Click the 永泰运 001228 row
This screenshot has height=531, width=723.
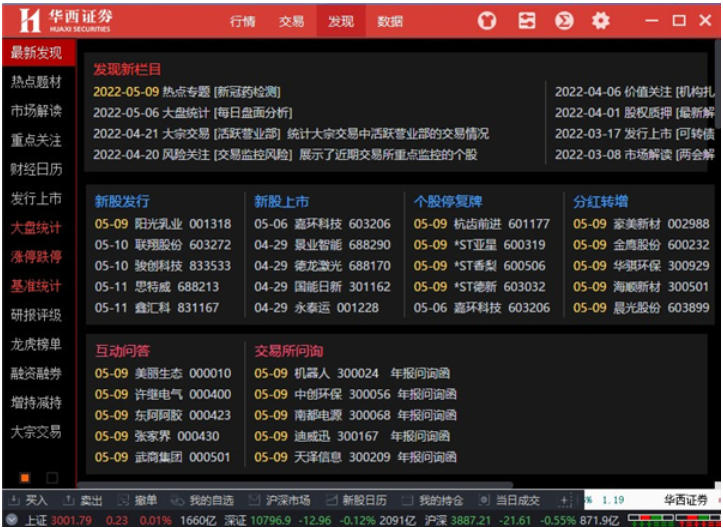click(316, 307)
